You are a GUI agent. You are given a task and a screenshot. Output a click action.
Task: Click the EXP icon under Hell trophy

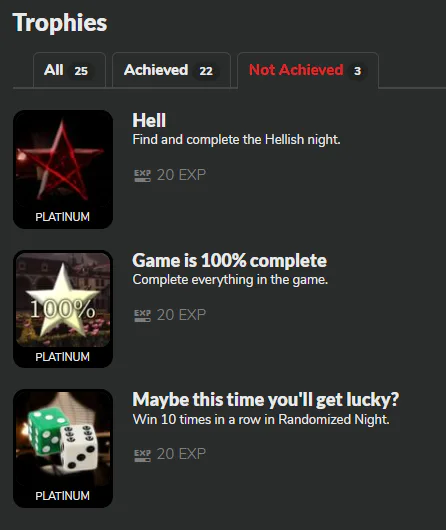point(142,175)
